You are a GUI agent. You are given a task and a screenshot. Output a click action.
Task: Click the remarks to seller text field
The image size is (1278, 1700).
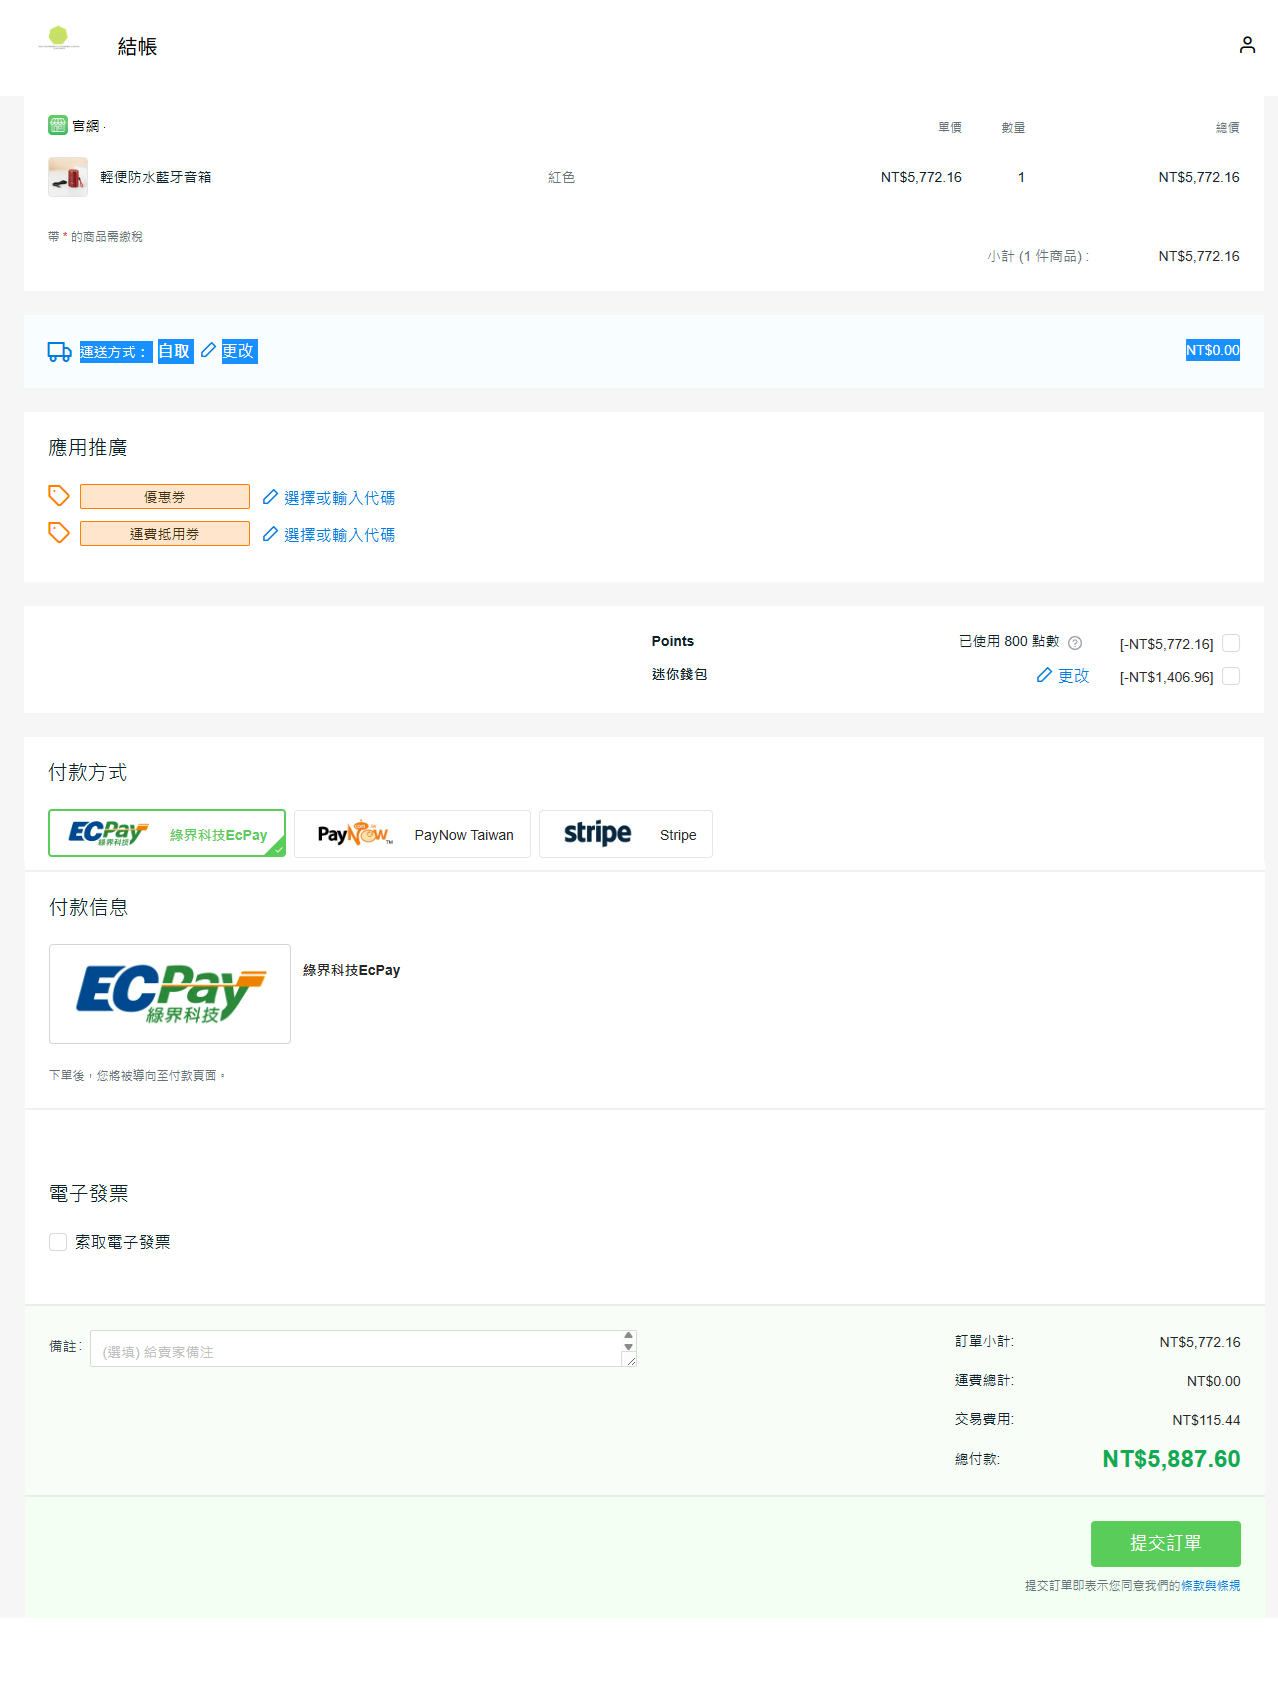coord(355,1350)
